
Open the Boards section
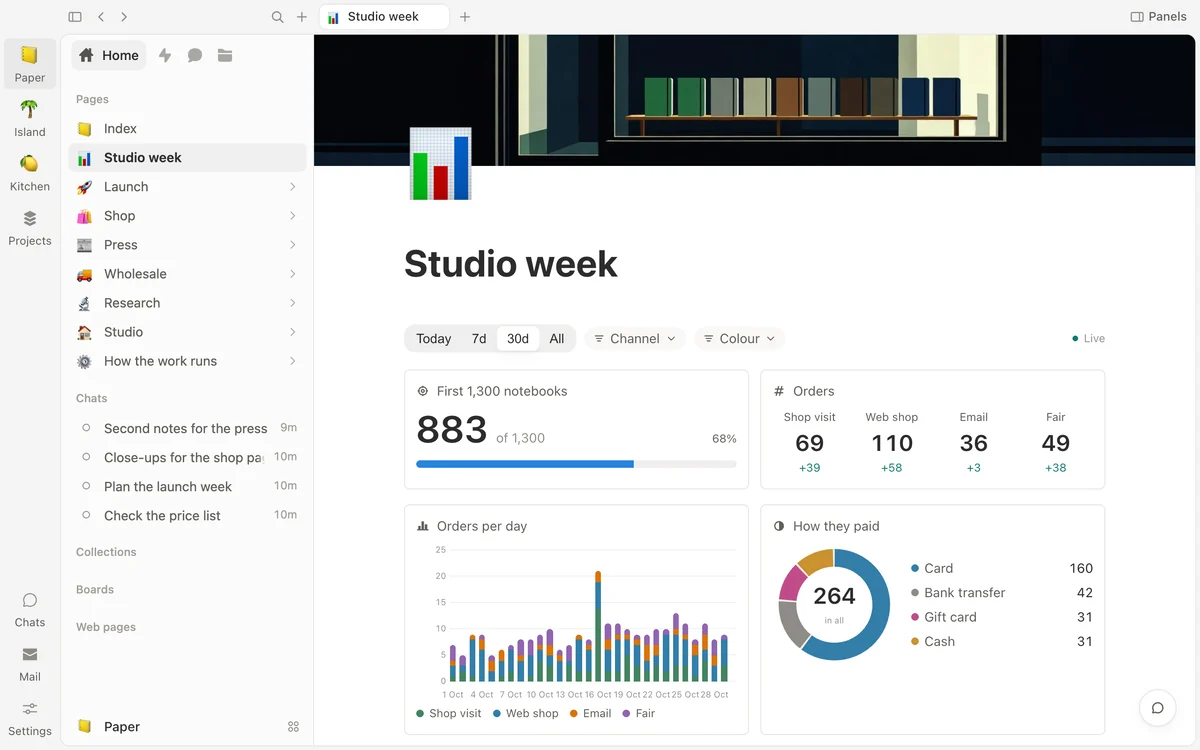click(95, 590)
